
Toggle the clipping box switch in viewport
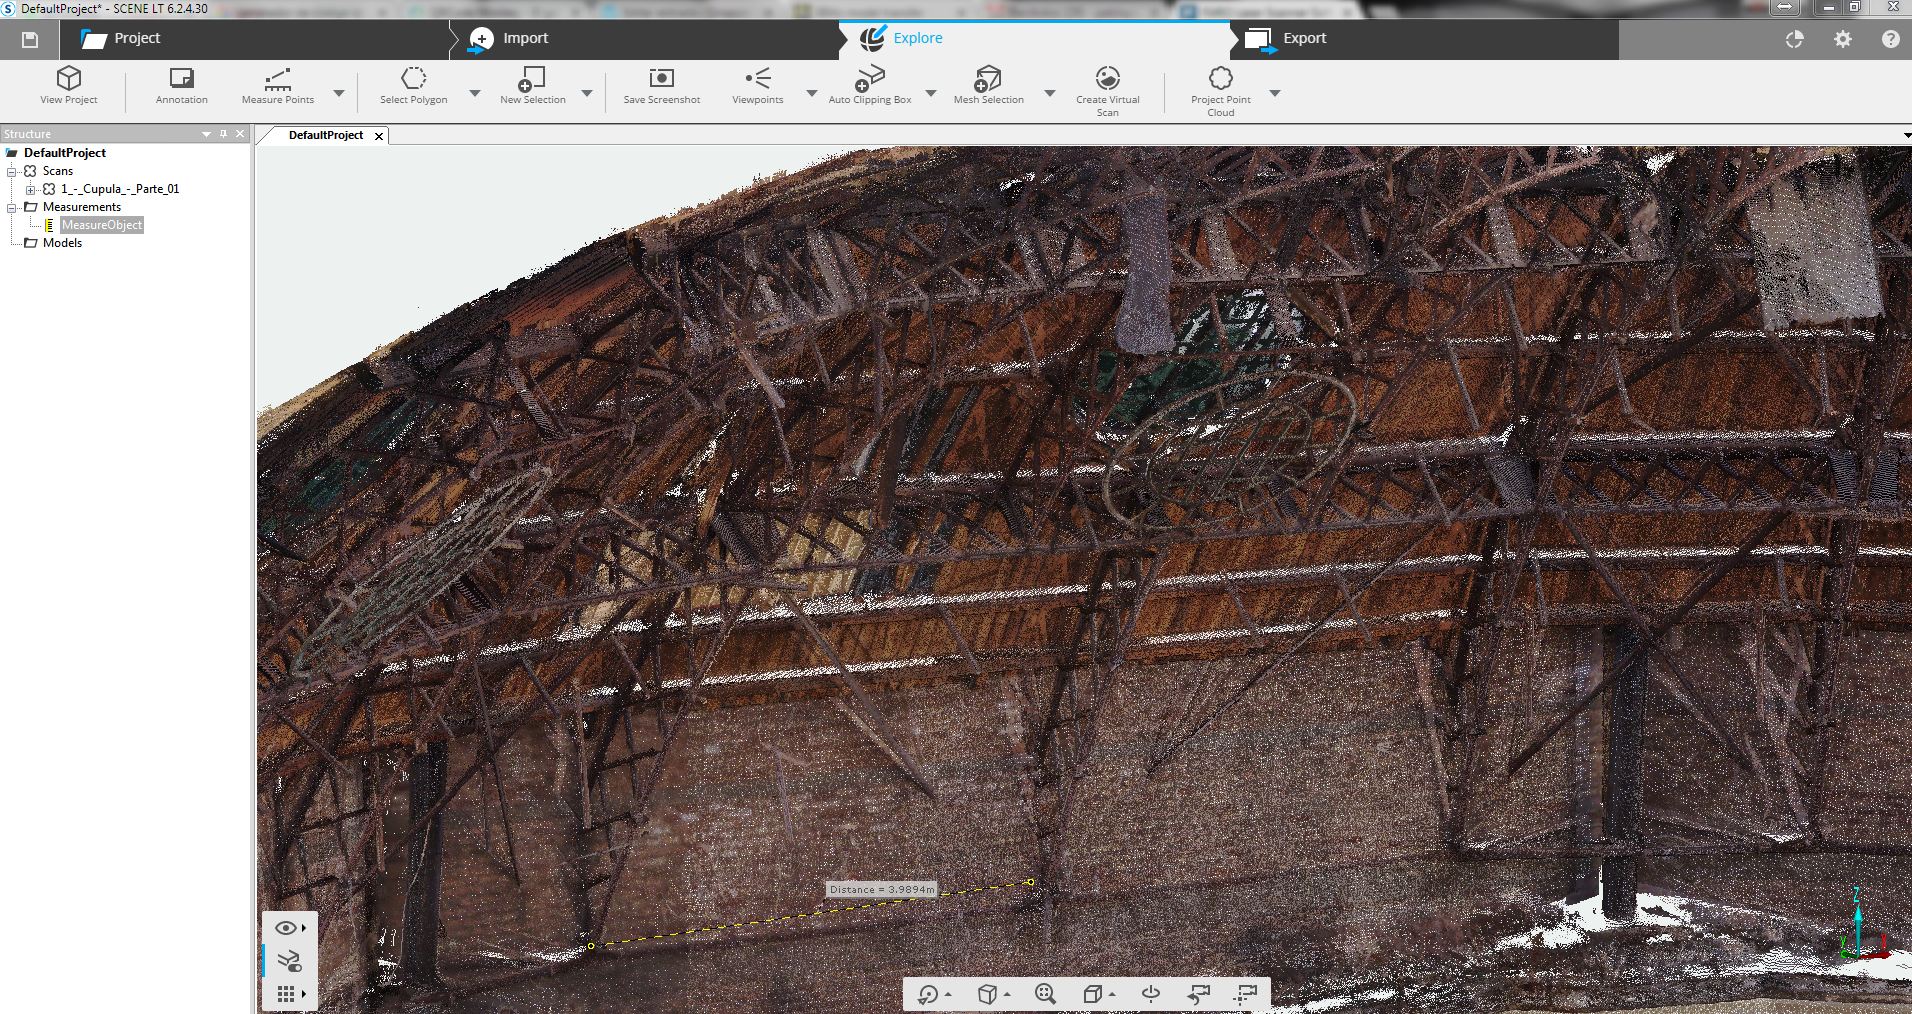(289, 961)
